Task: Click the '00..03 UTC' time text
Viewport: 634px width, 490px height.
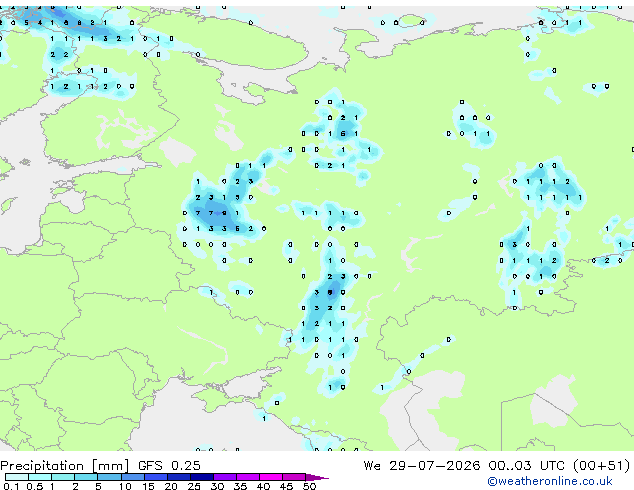Action: coord(526,466)
